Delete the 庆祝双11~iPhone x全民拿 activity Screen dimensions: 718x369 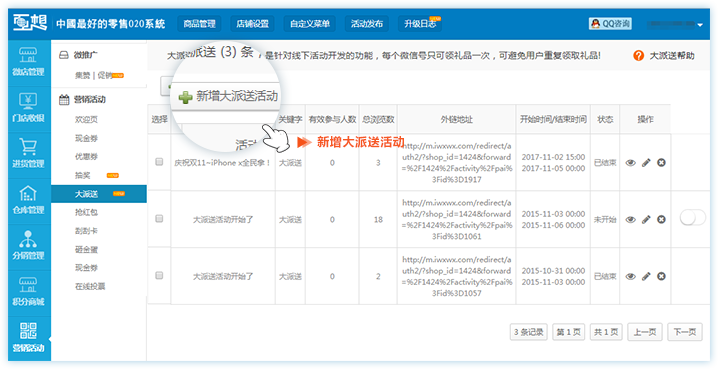[x=661, y=163]
